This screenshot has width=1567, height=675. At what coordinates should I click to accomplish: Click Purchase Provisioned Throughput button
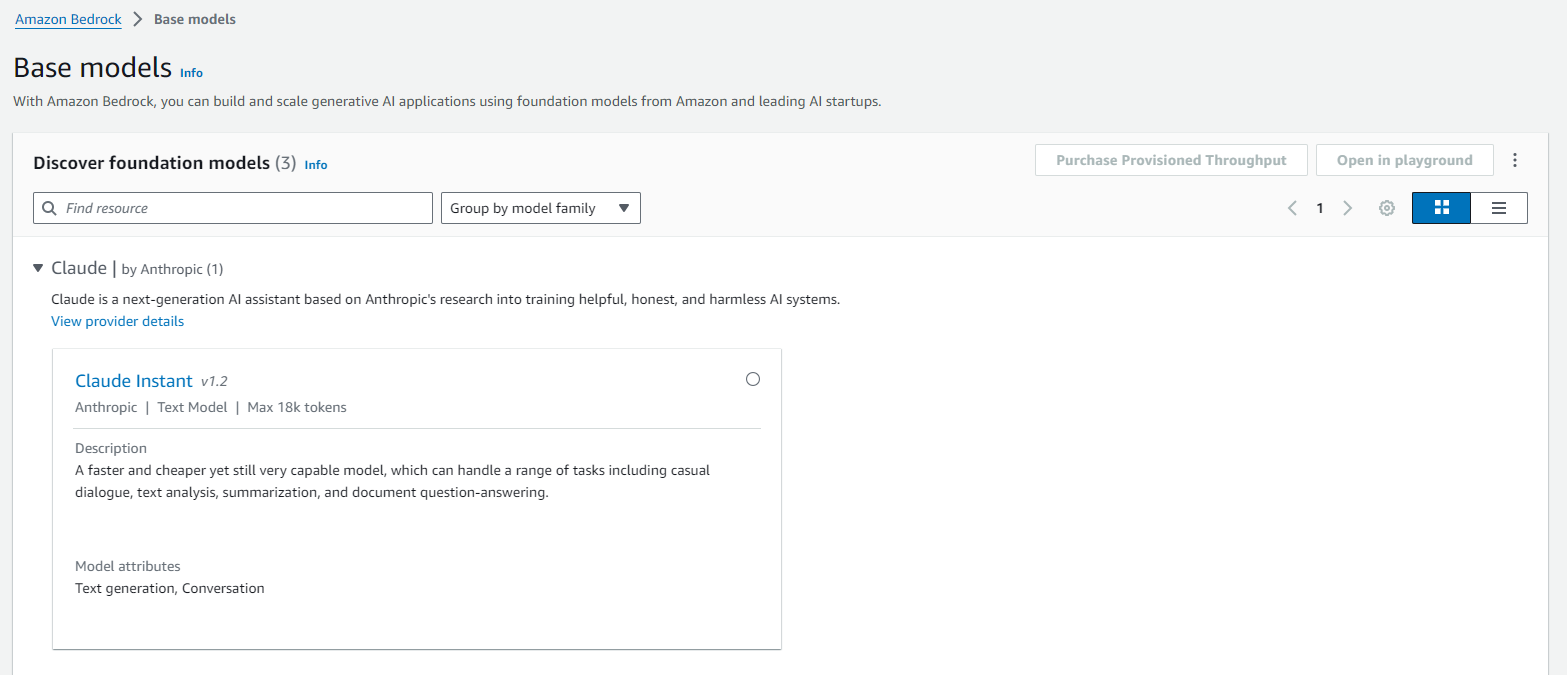click(x=1171, y=160)
